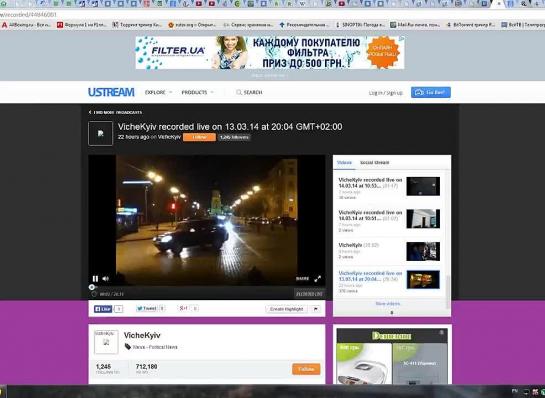This screenshot has width=545, height=398.
Task: Click orange Follow button beside video title
Action: point(199,137)
